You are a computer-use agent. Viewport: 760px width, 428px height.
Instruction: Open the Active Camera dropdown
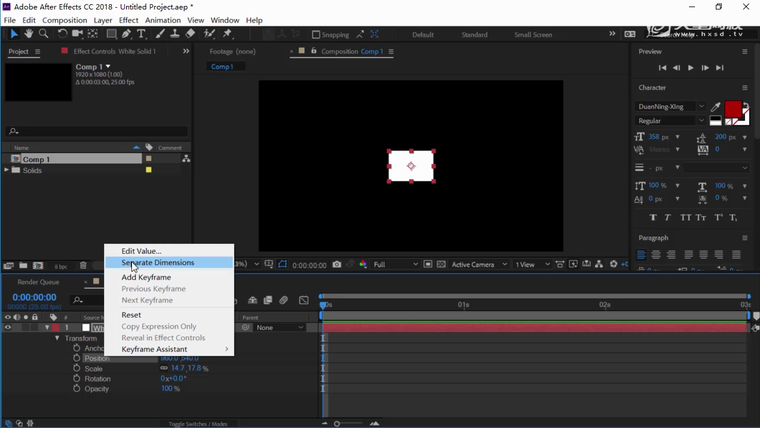(x=475, y=265)
